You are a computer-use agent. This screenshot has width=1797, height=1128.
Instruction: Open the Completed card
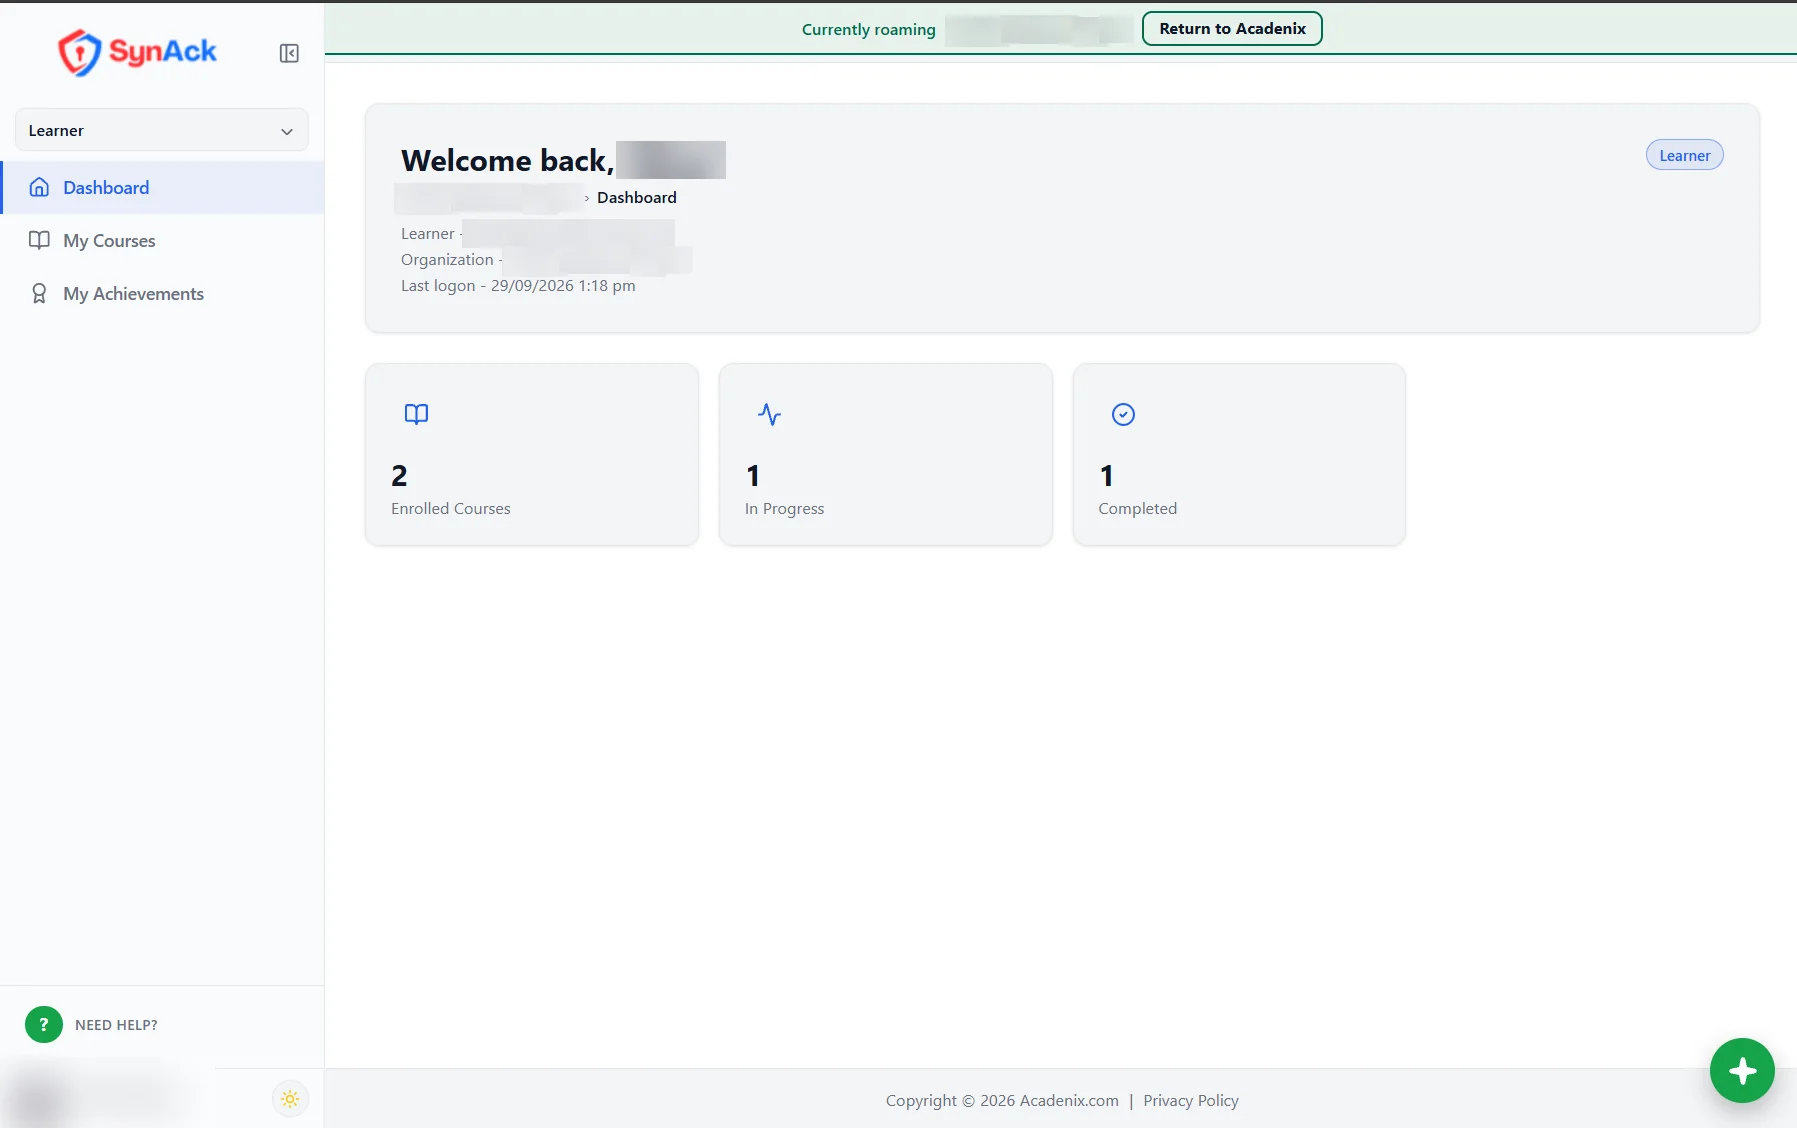click(1239, 454)
